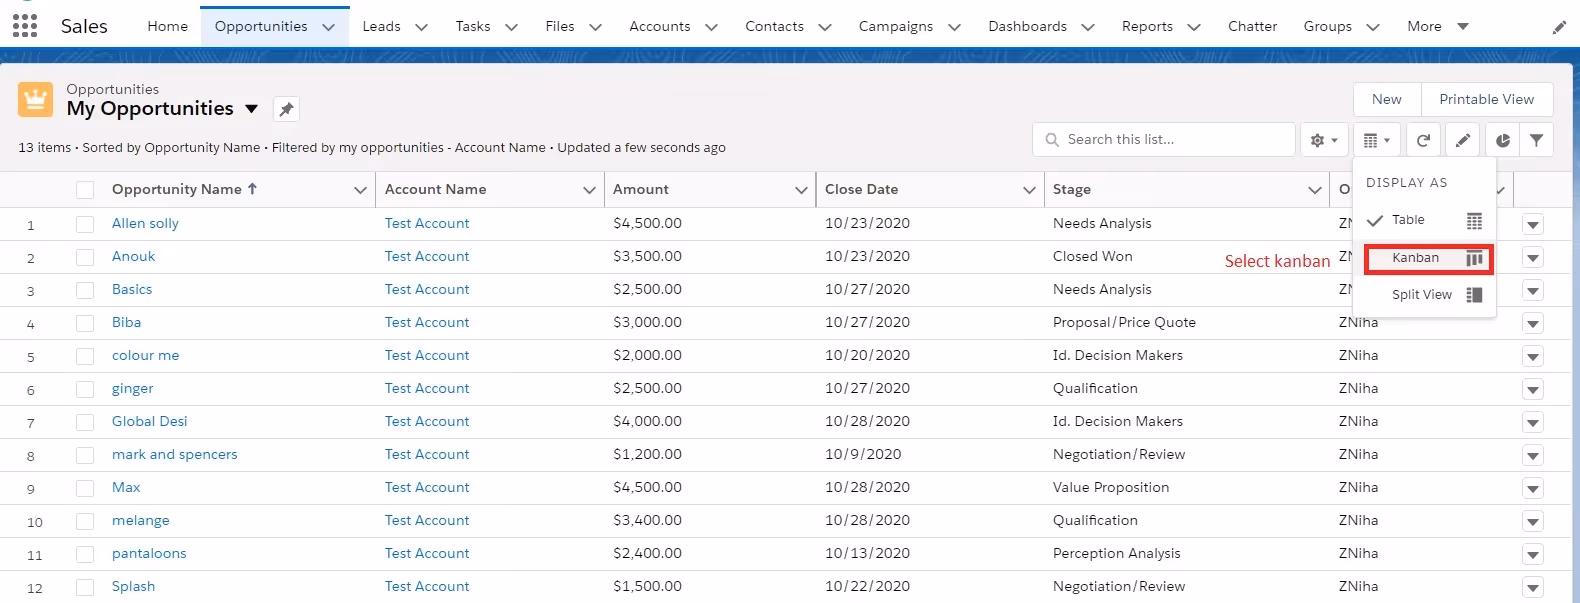The height and width of the screenshot is (603, 1580).
Task: Open row actions for Anouk
Action: [x=1533, y=258]
